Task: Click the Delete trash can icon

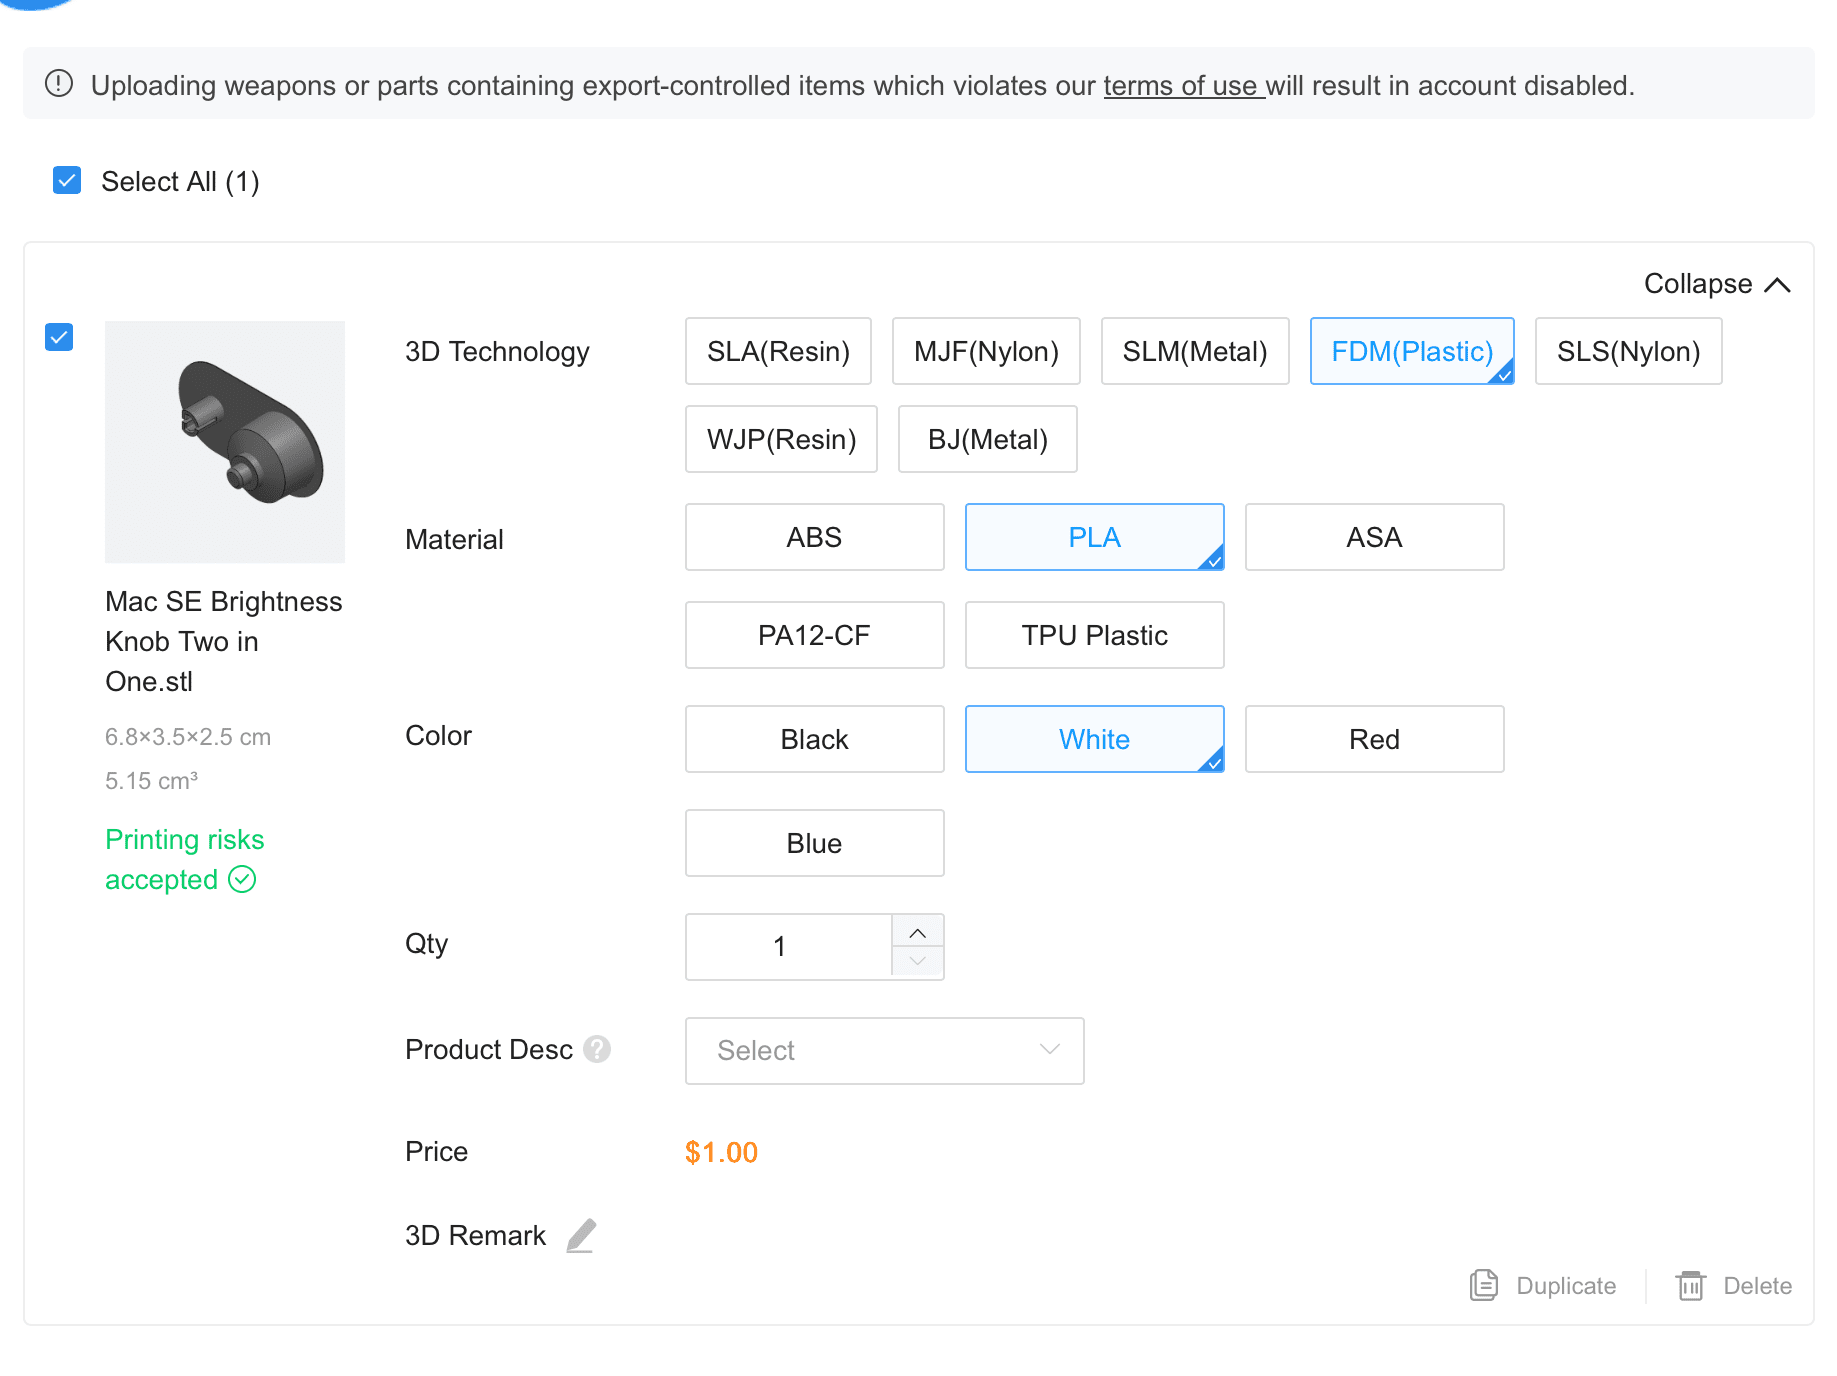Action: [1691, 1285]
